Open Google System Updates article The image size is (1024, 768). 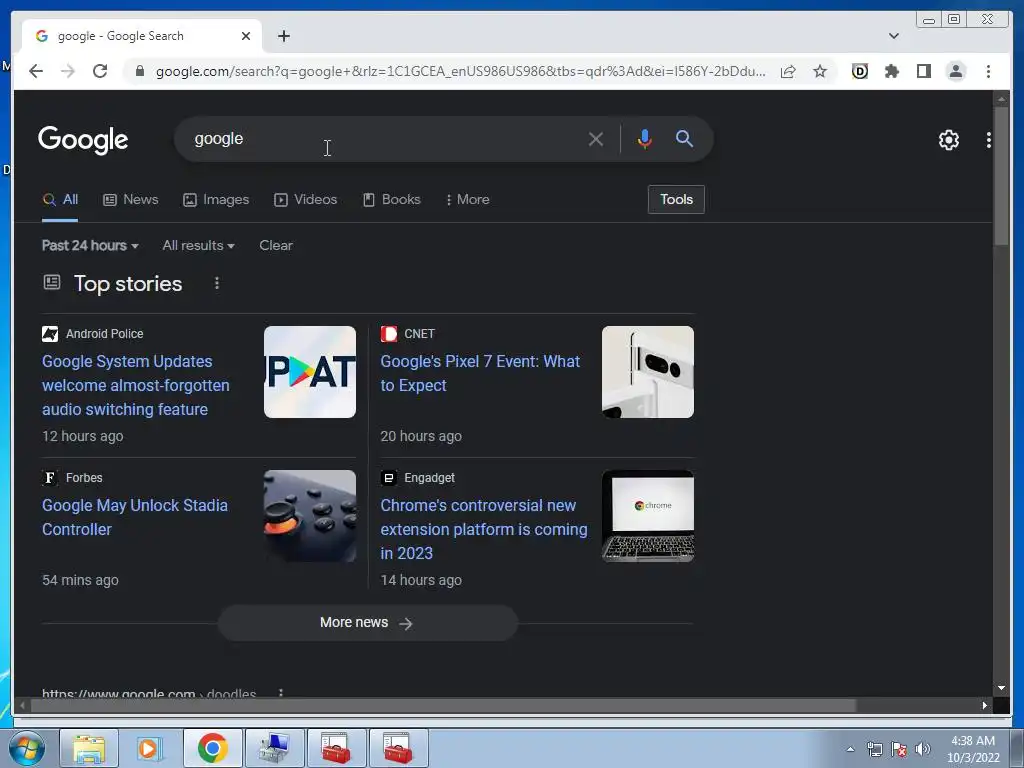[135, 385]
